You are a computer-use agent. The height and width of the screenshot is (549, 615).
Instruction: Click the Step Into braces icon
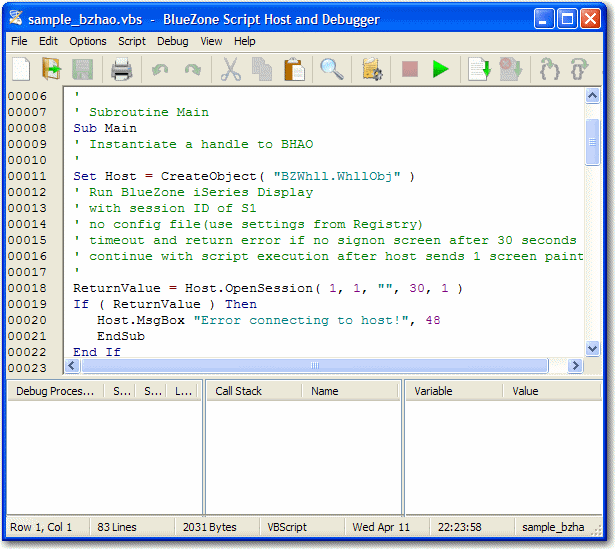(549, 69)
